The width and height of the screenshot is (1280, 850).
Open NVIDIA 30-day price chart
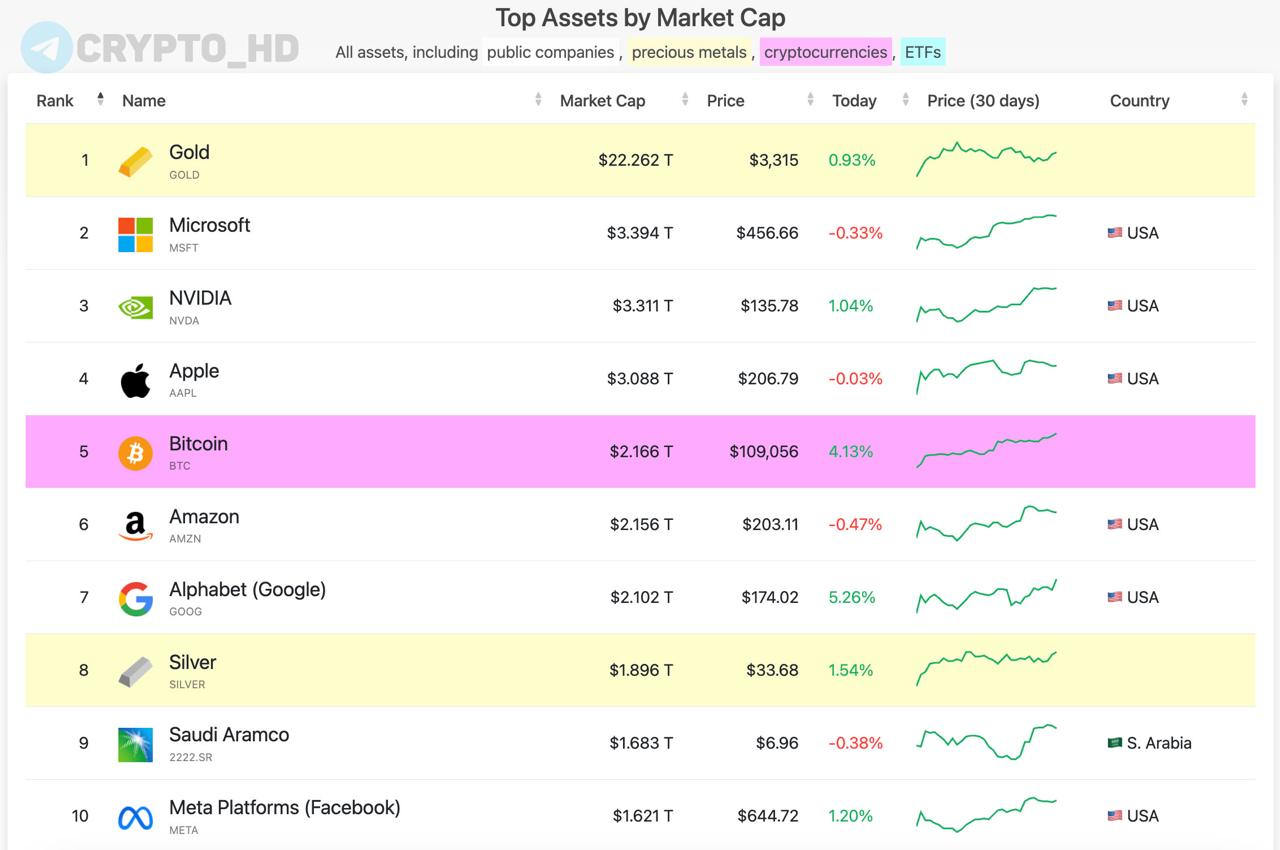coord(986,305)
